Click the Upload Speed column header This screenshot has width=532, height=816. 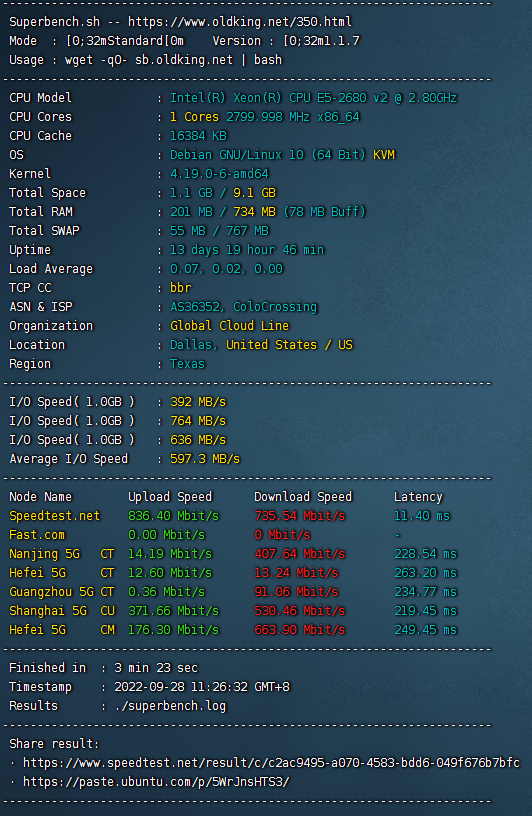click(170, 496)
